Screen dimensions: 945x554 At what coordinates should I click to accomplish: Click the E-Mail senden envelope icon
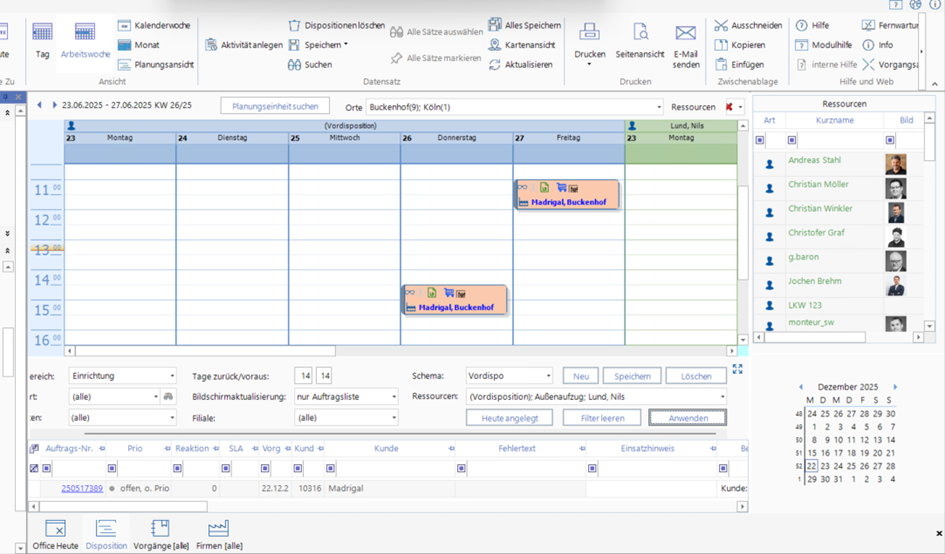pos(685,33)
